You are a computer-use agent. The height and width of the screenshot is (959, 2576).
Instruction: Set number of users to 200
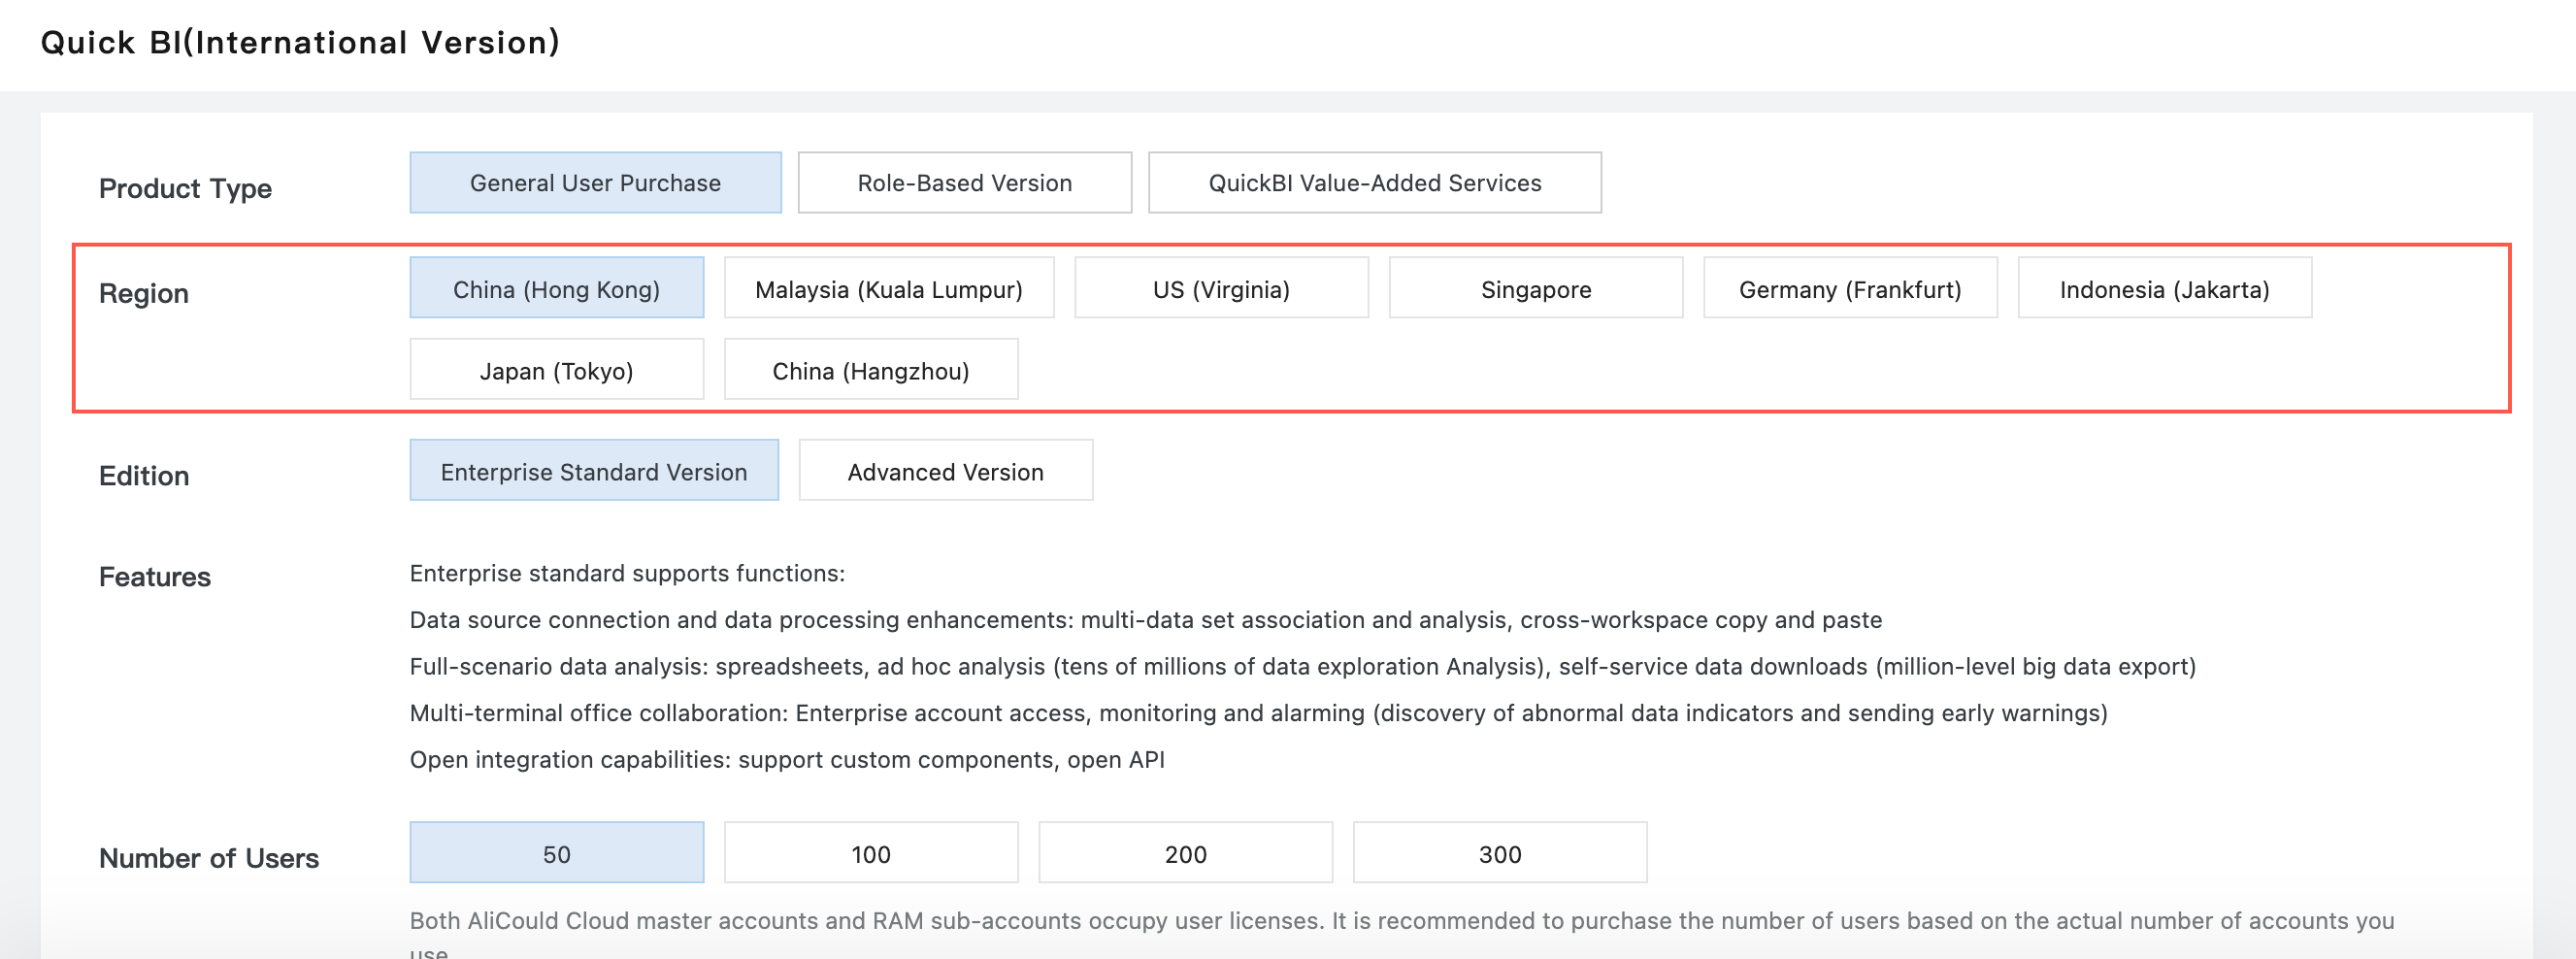click(x=1185, y=853)
